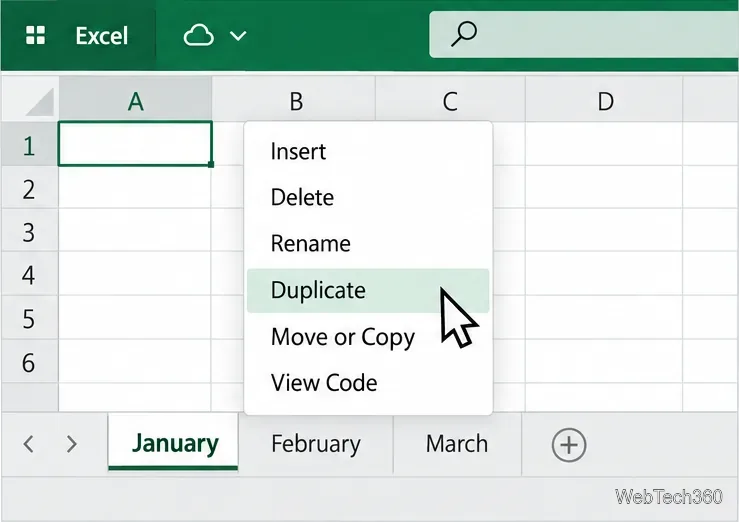Click the magnifier search icon

pyautogui.click(x=464, y=34)
